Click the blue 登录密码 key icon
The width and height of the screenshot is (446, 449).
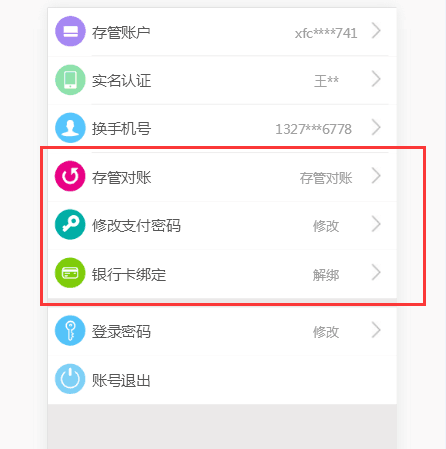(x=70, y=331)
